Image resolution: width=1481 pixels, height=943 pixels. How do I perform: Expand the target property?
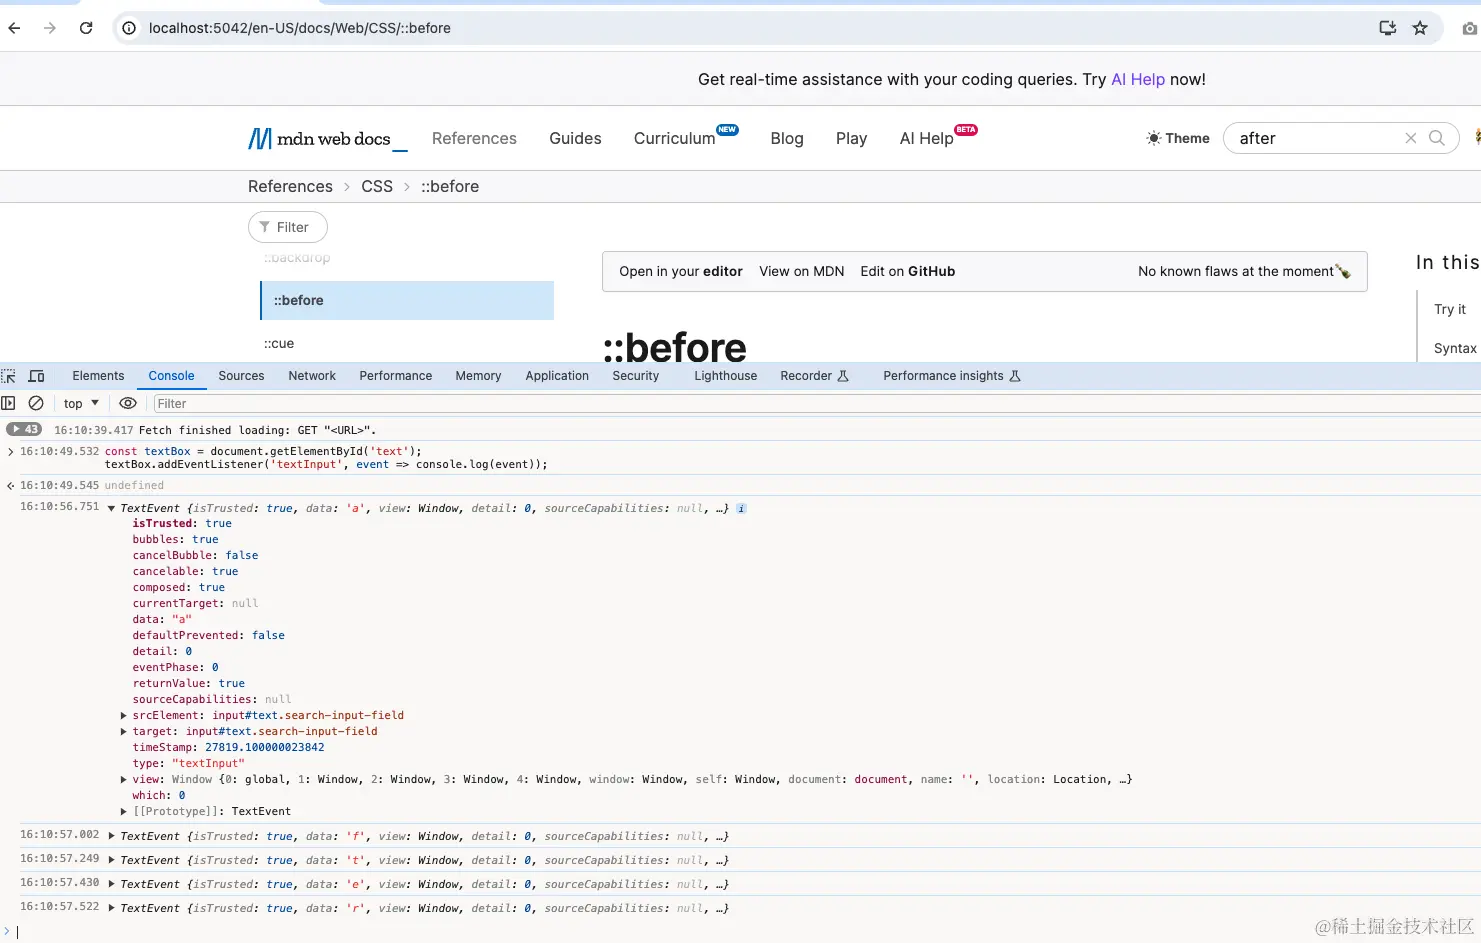(124, 732)
